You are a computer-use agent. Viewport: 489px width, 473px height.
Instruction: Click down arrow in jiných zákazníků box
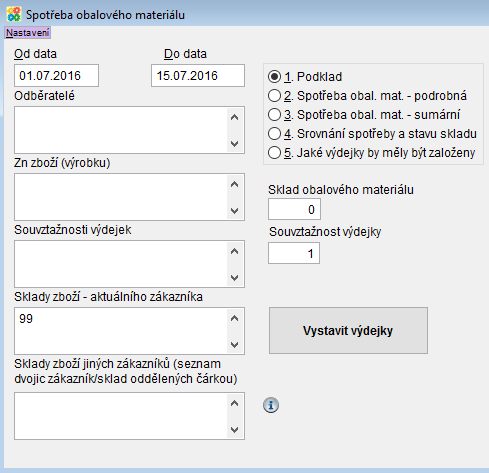pos(235,430)
